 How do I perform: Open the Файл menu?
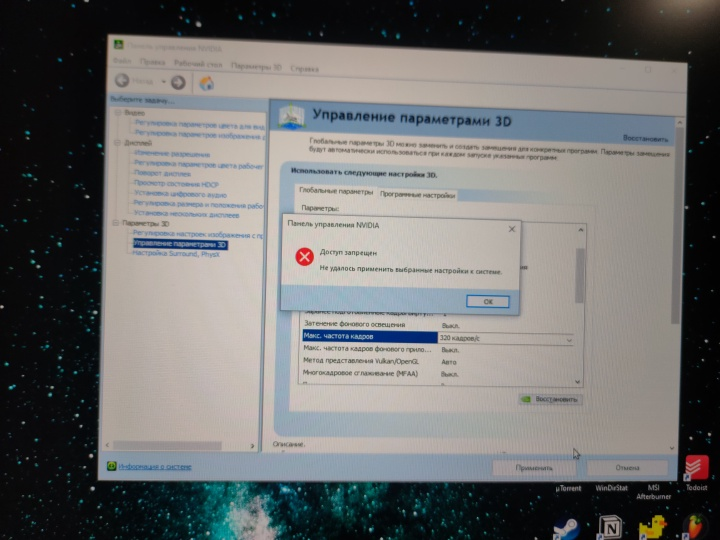(x=122, y=61)
